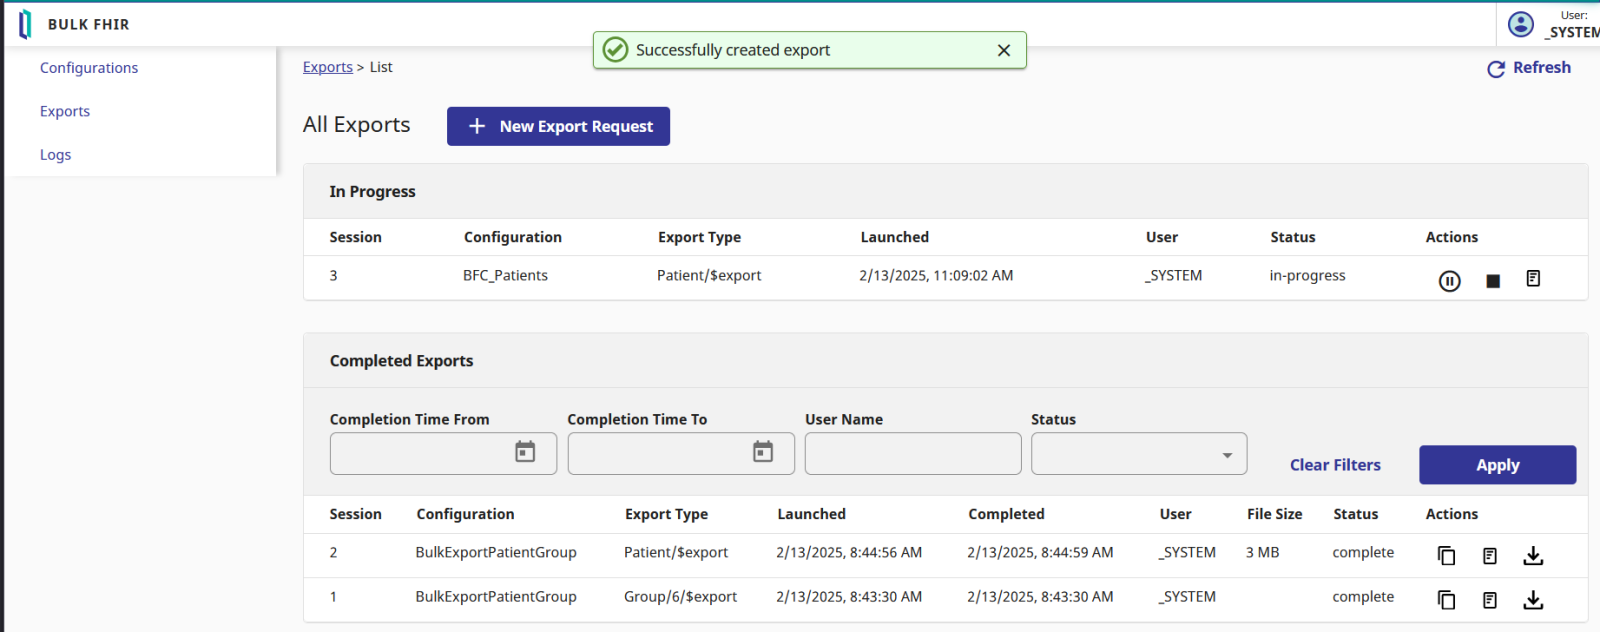This screenshot has width=1600, height=632.
Task: Open calendar for Completion Time From
Action: (525, 452)
